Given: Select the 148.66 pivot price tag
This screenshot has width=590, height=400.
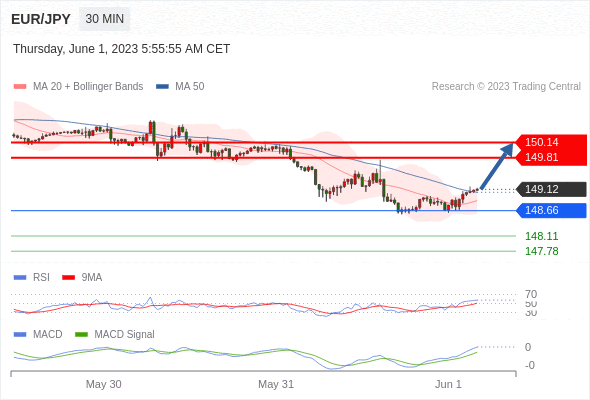Looking at the screenshot, I should 551,210.
